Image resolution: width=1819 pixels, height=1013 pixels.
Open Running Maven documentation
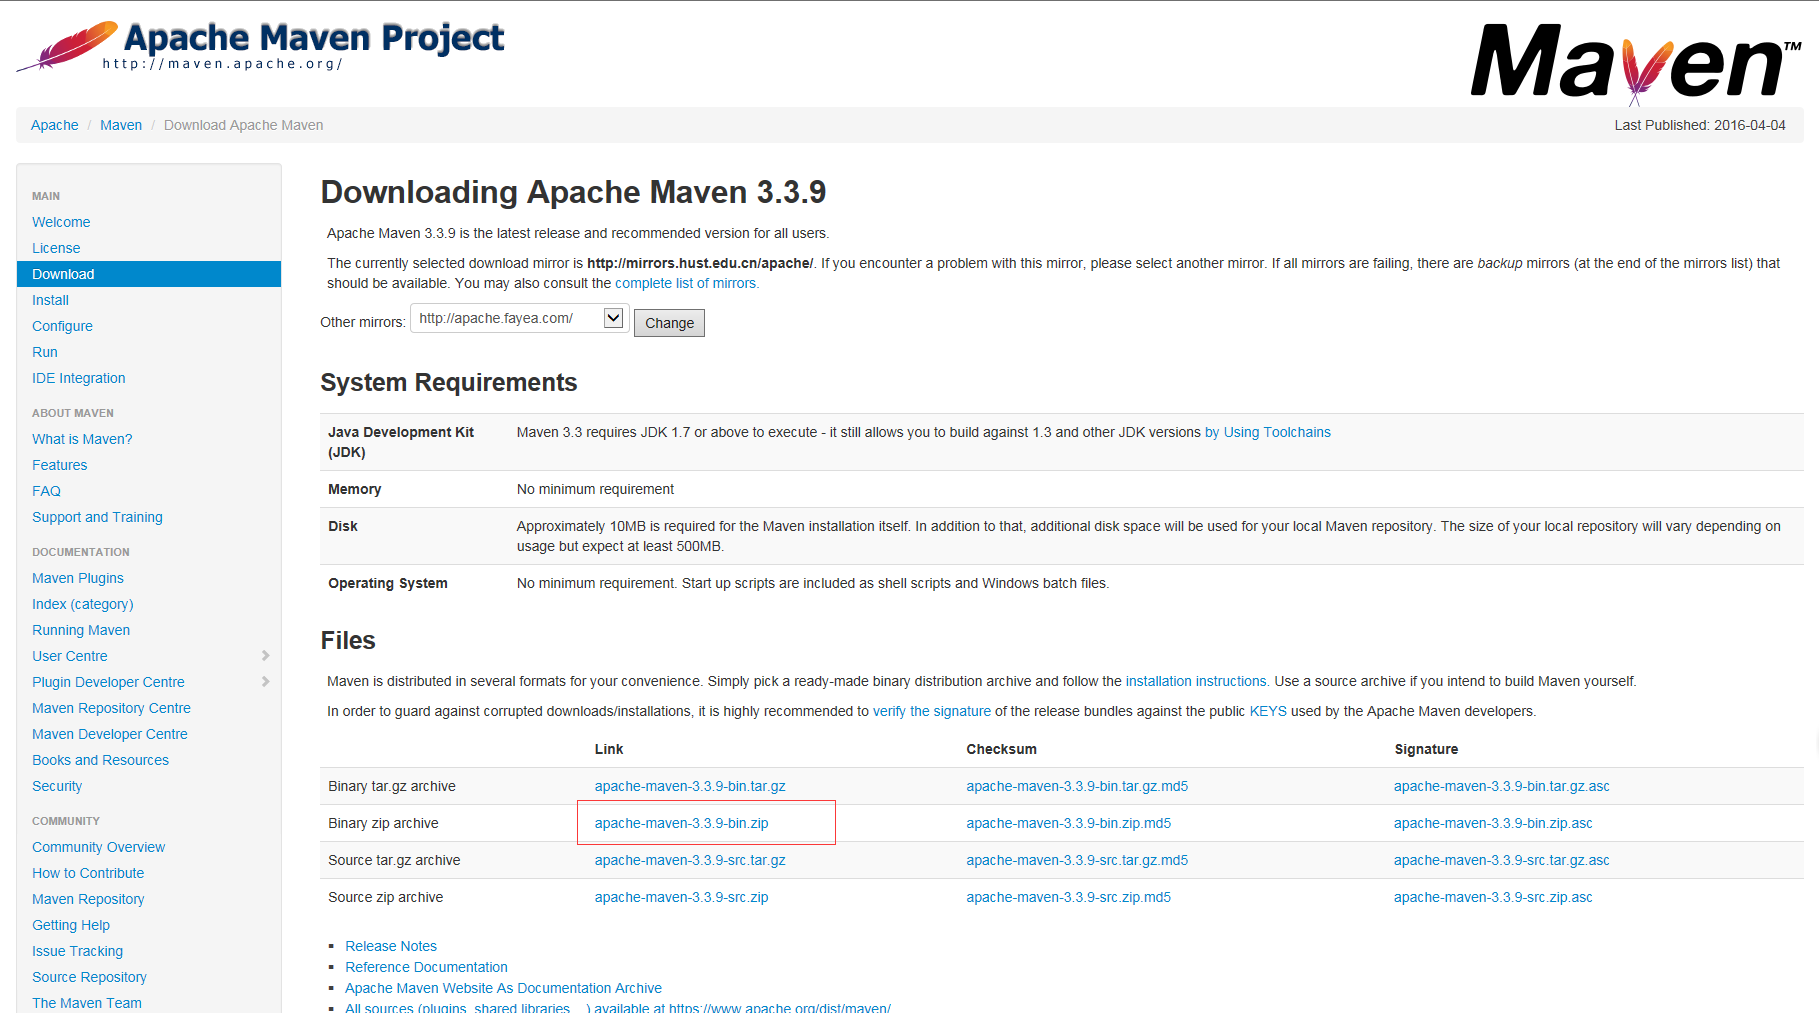81,630
